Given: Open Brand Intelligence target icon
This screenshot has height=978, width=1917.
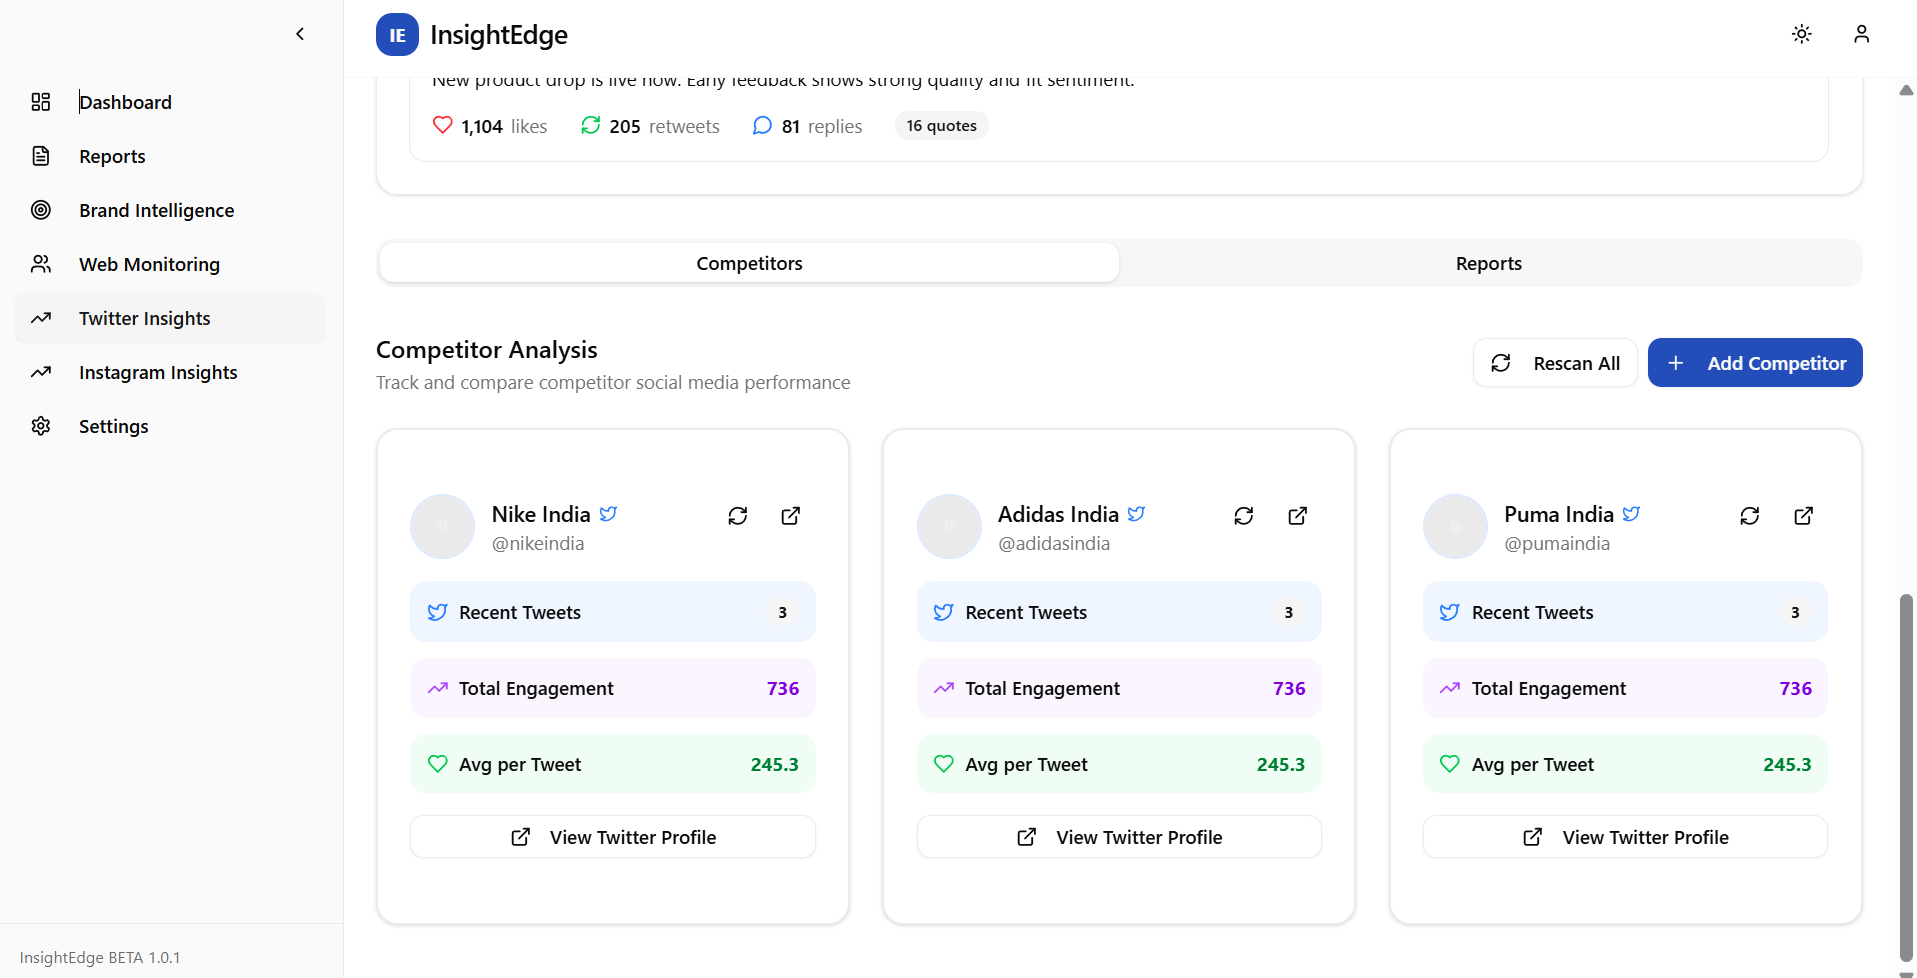Looking at the screenshot, I should click(x=41, y=210).
